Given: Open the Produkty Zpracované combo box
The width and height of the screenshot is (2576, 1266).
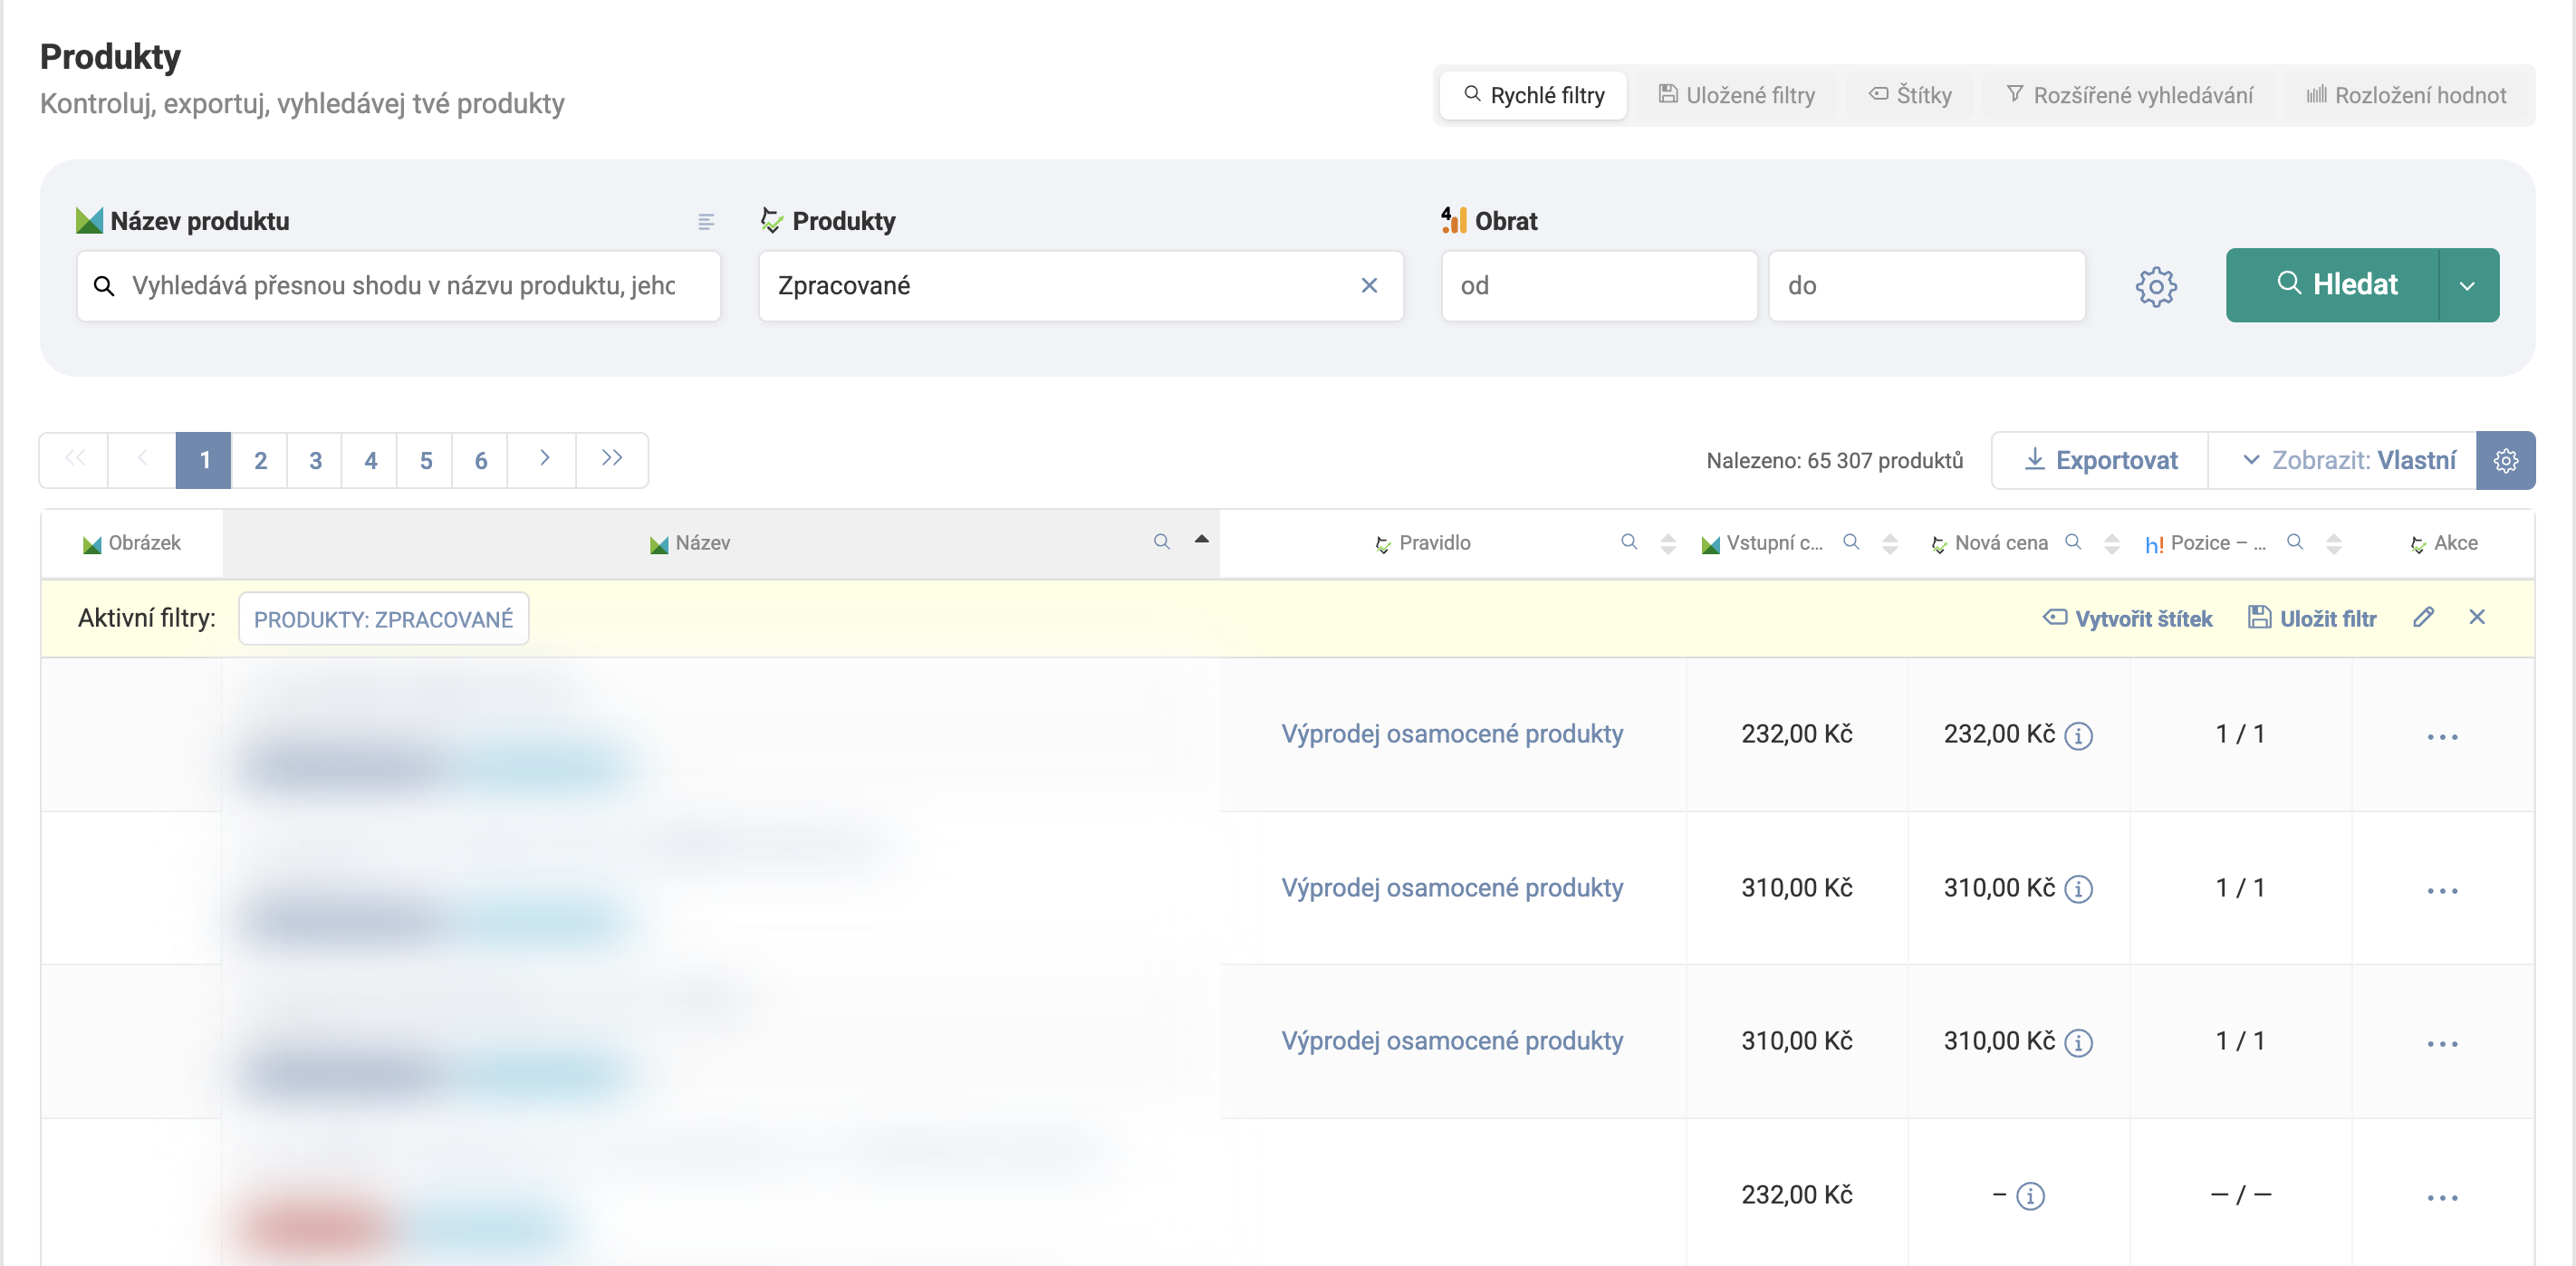Looking at the screenshot, I should tap(1060, 286).
